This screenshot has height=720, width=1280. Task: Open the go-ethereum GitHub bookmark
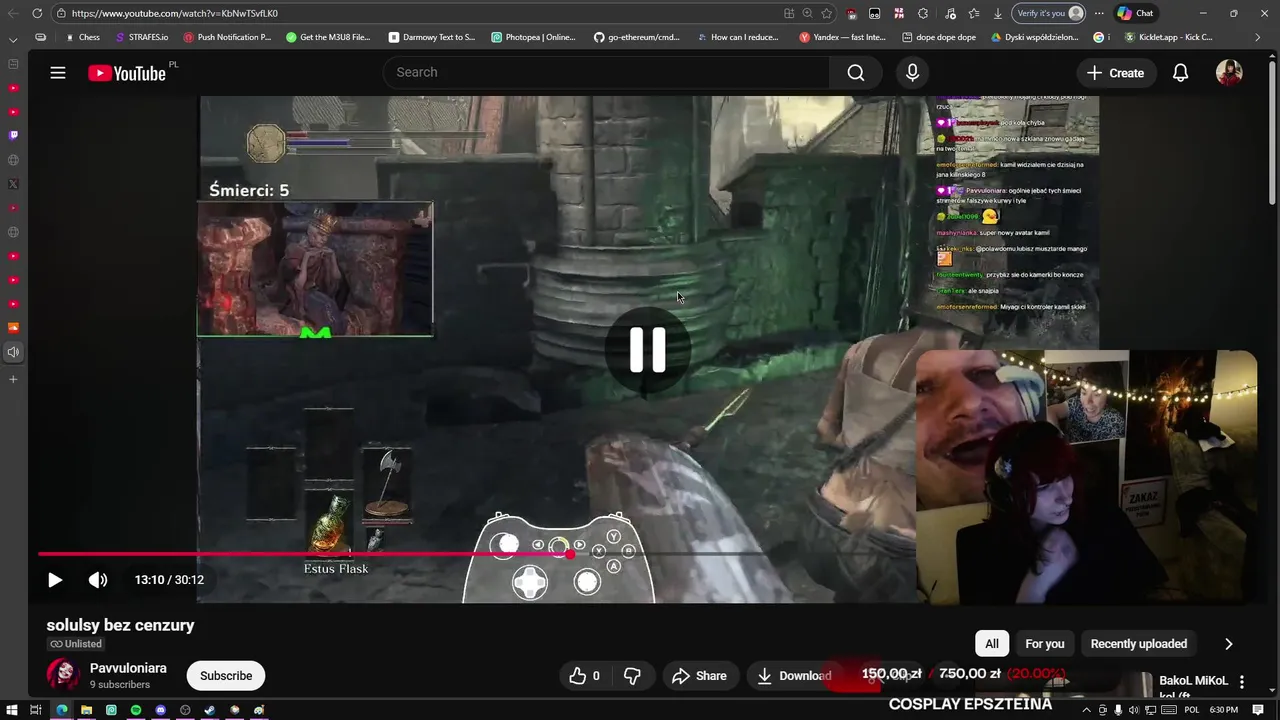click(637, 37)
